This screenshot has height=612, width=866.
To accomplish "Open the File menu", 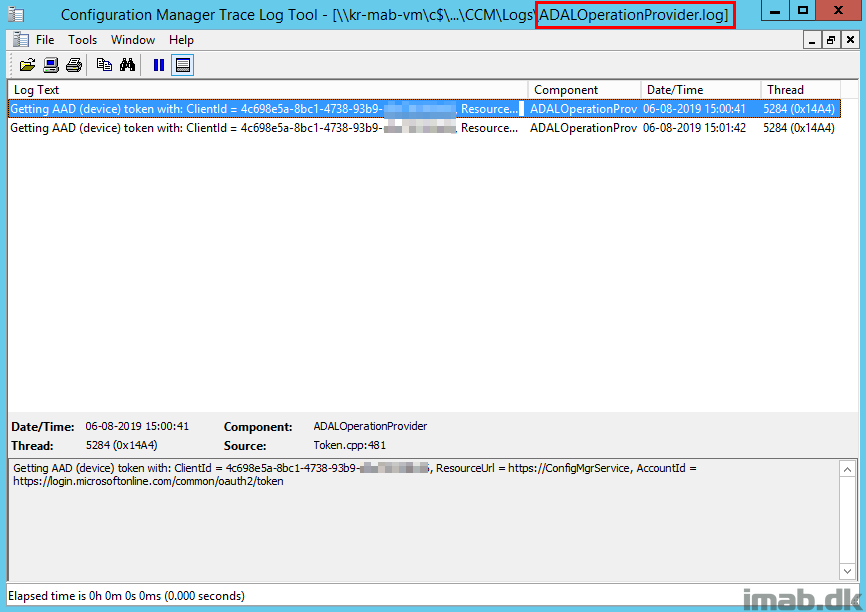I will point(45,40).
